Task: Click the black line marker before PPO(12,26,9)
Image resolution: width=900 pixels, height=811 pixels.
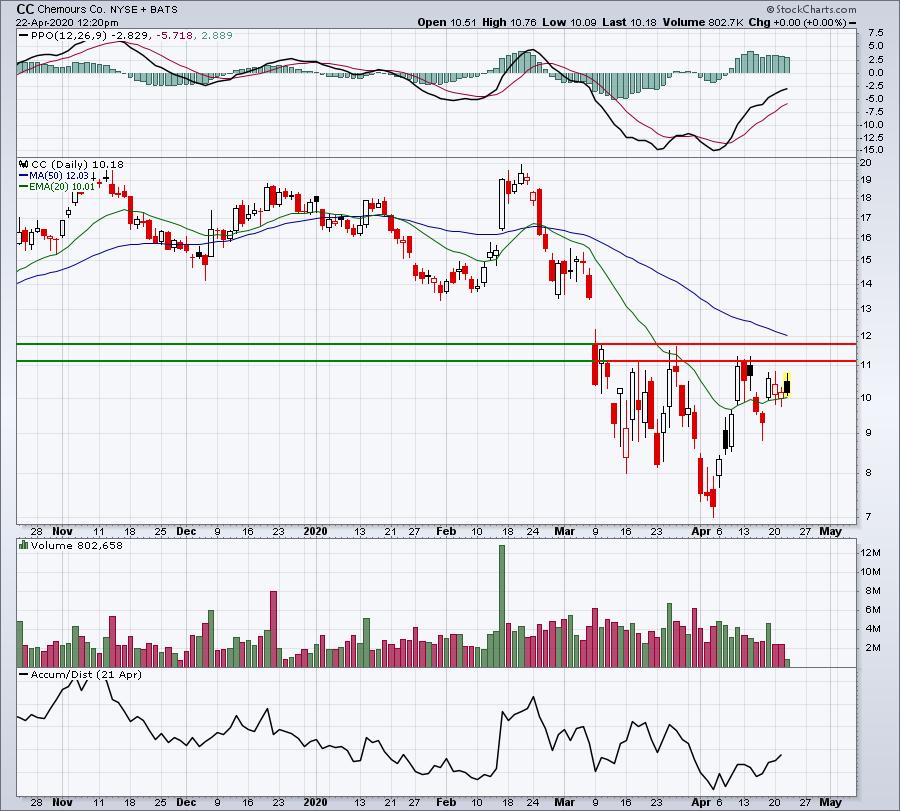Action: tap(23, 36)
